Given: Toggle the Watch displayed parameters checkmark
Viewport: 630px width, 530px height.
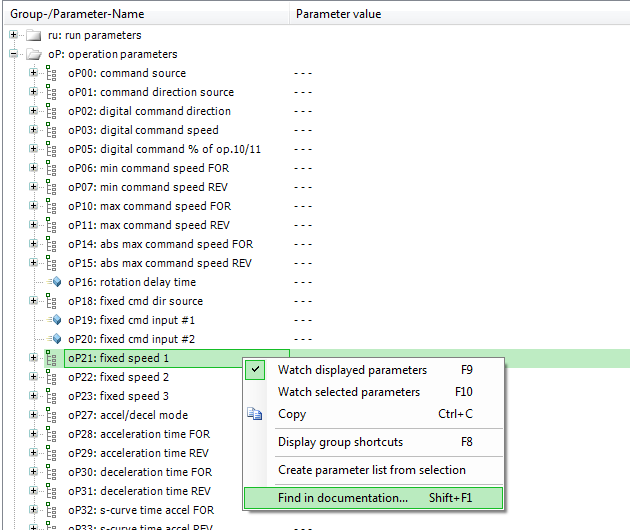Looking at the screenshot, I should 256,370.
